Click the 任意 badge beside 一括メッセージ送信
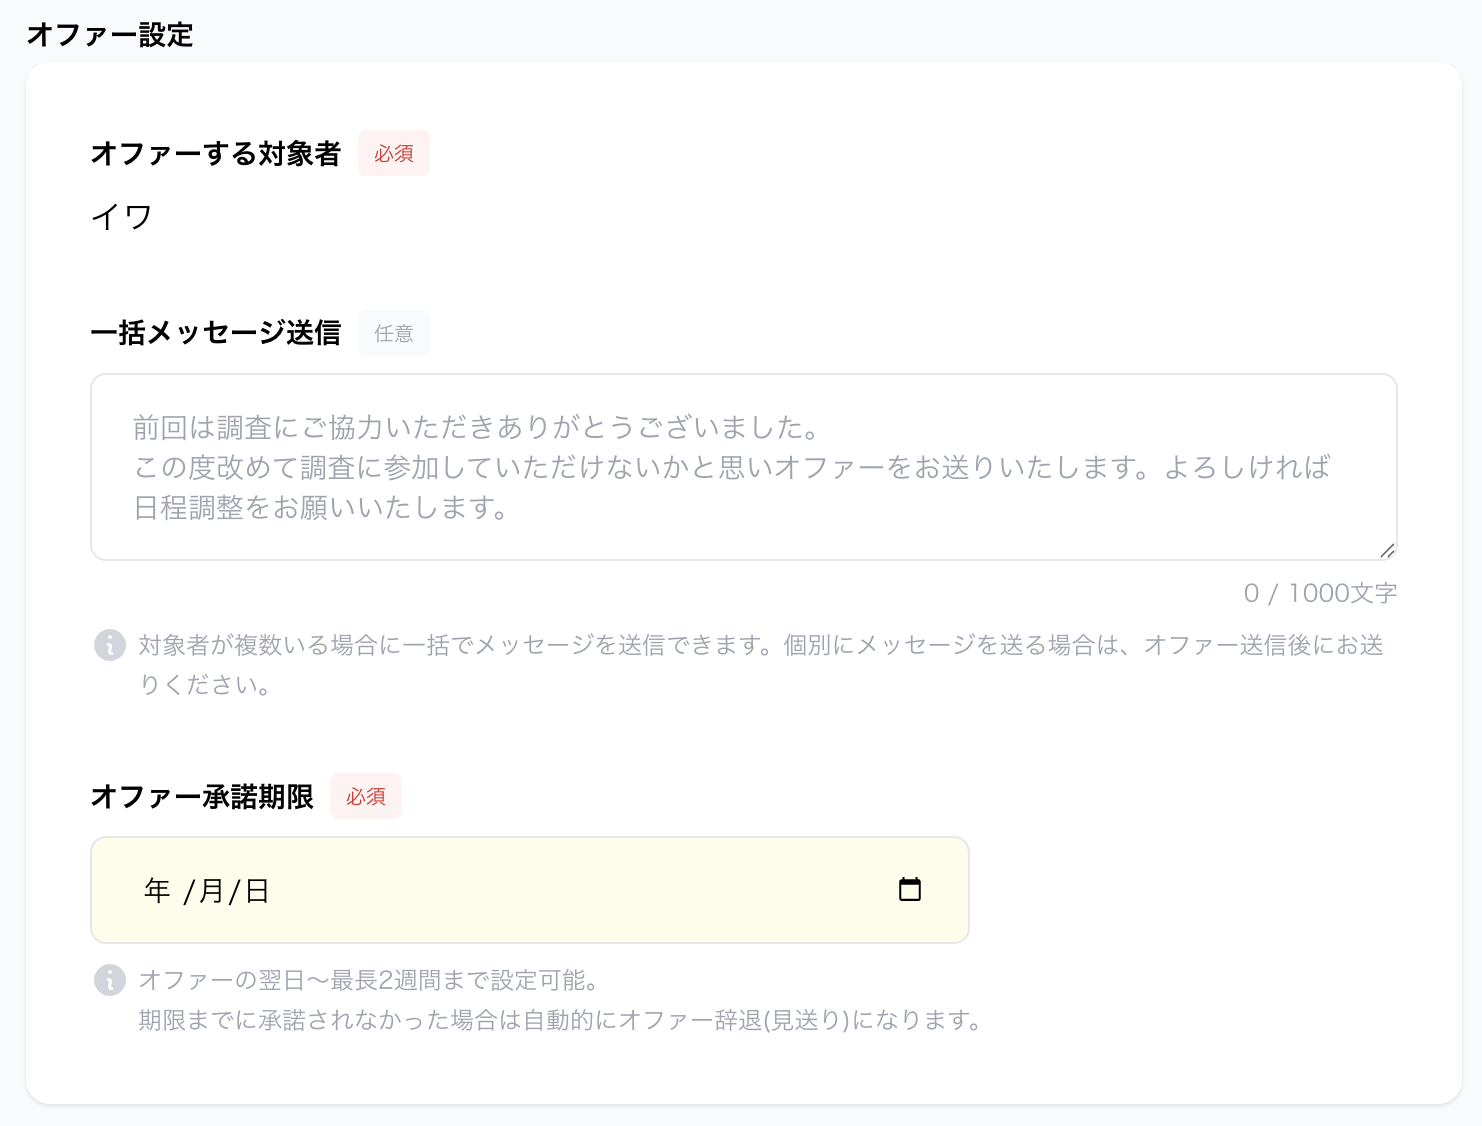Image resolution: width=1482 pixels, height=1126 pixels. (x=394, y=333)
